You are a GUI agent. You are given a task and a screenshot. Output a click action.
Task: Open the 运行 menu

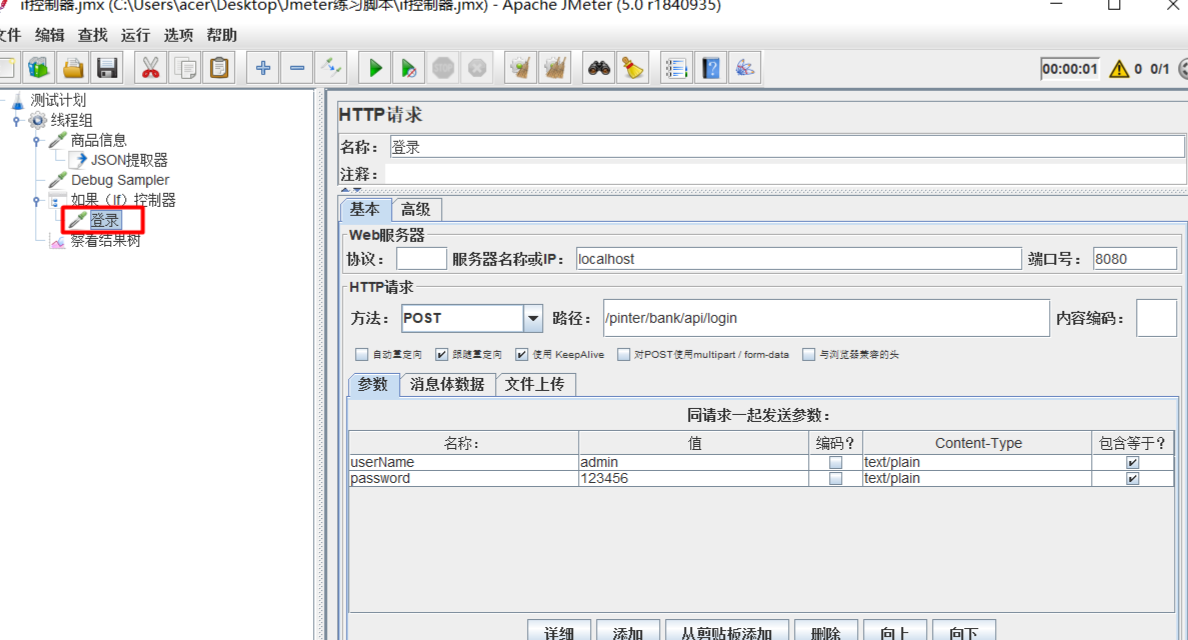[x=136, y=35]
